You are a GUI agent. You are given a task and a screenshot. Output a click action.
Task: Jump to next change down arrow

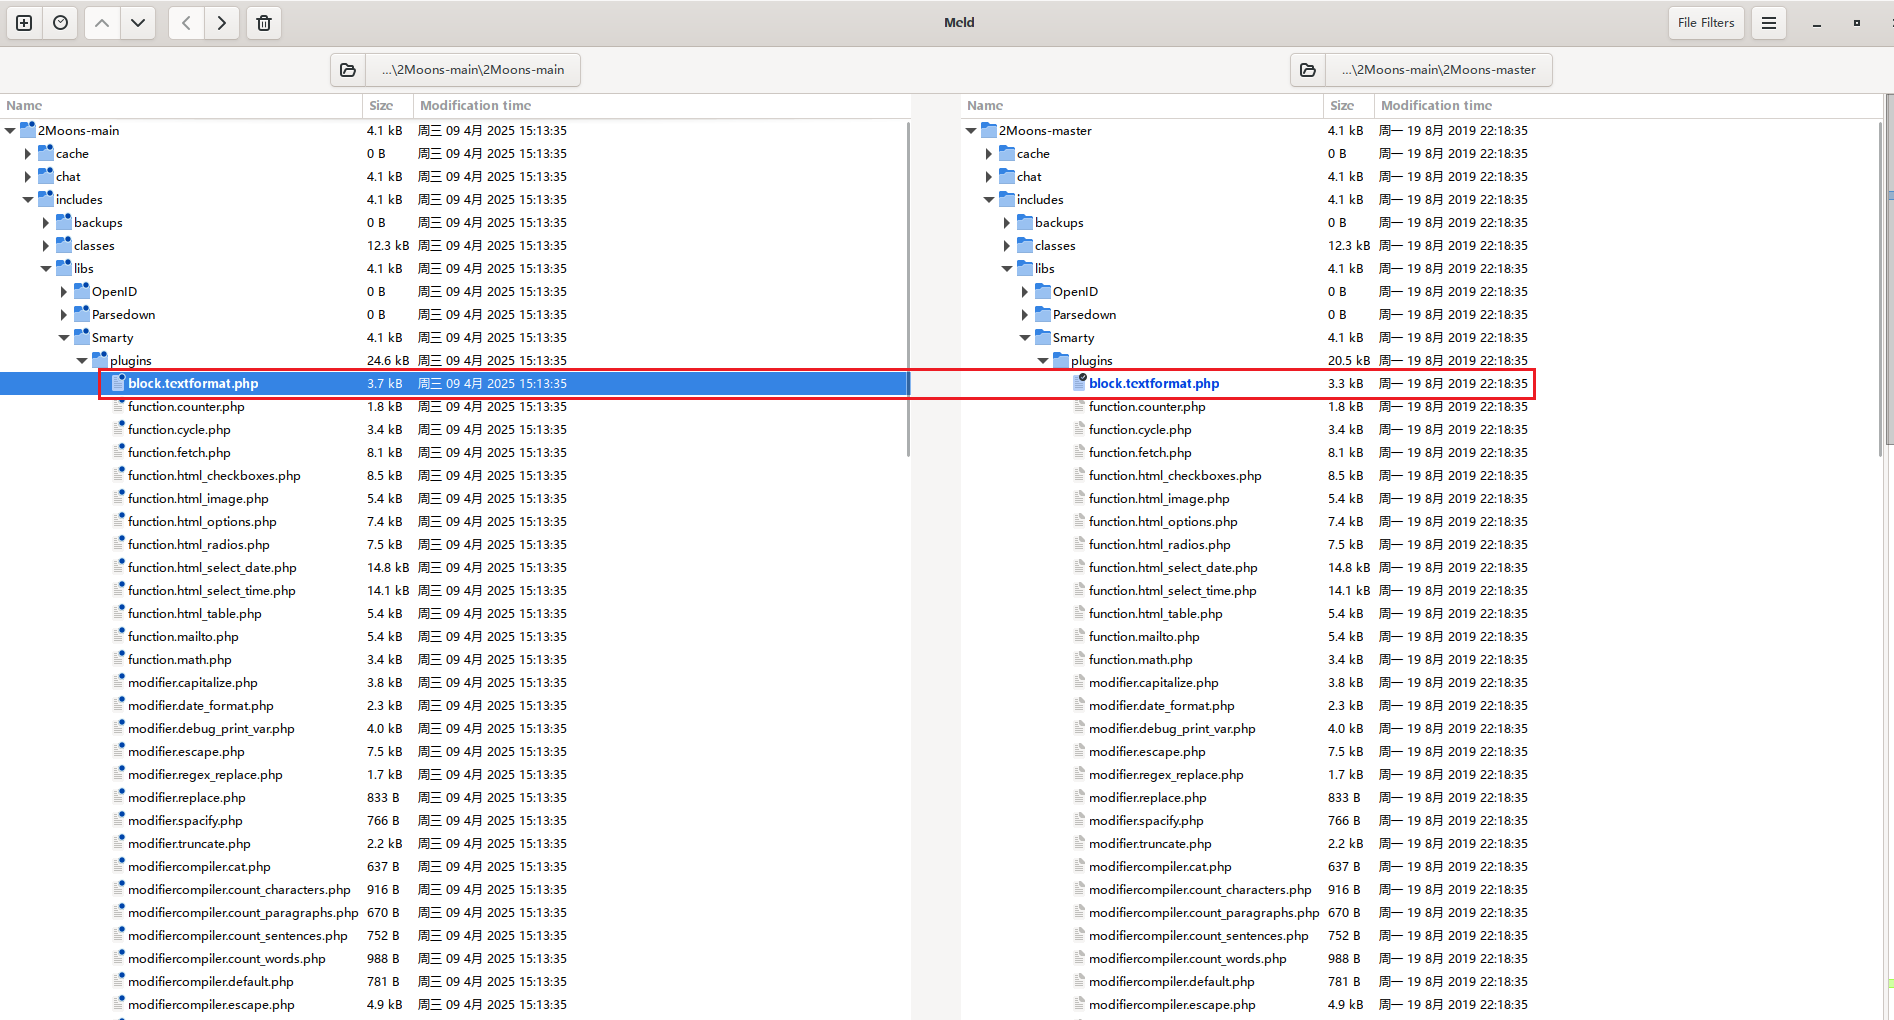[x=138, y=23]
